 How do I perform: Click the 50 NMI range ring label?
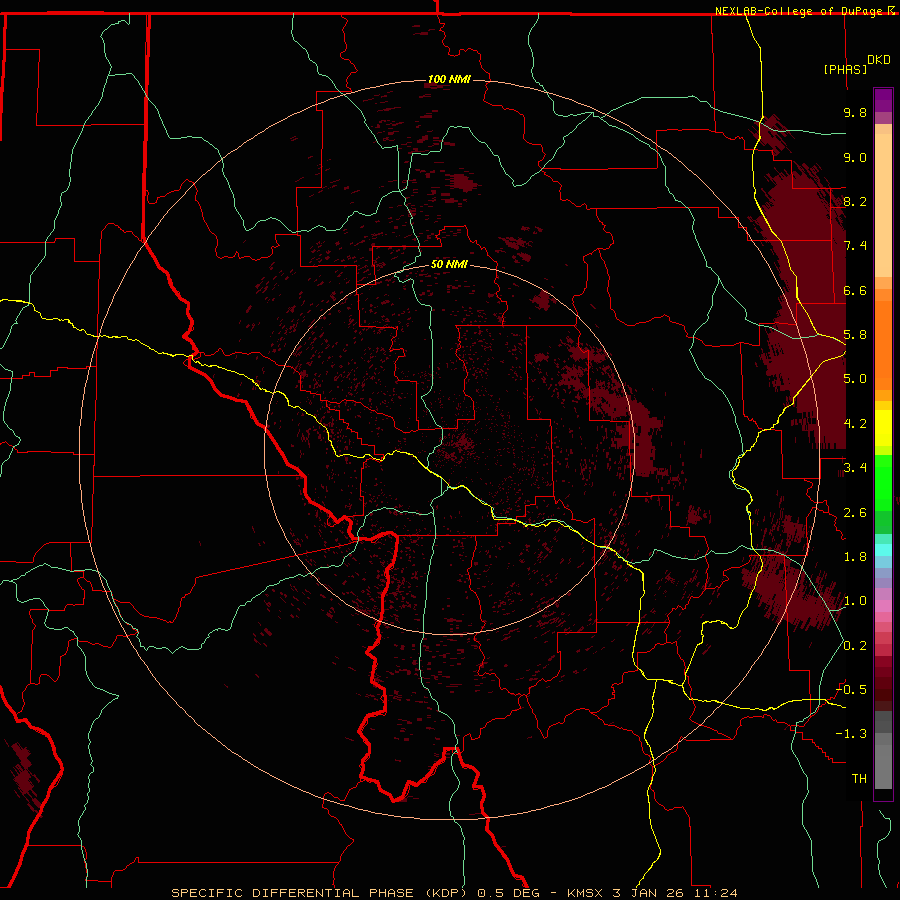449,265
